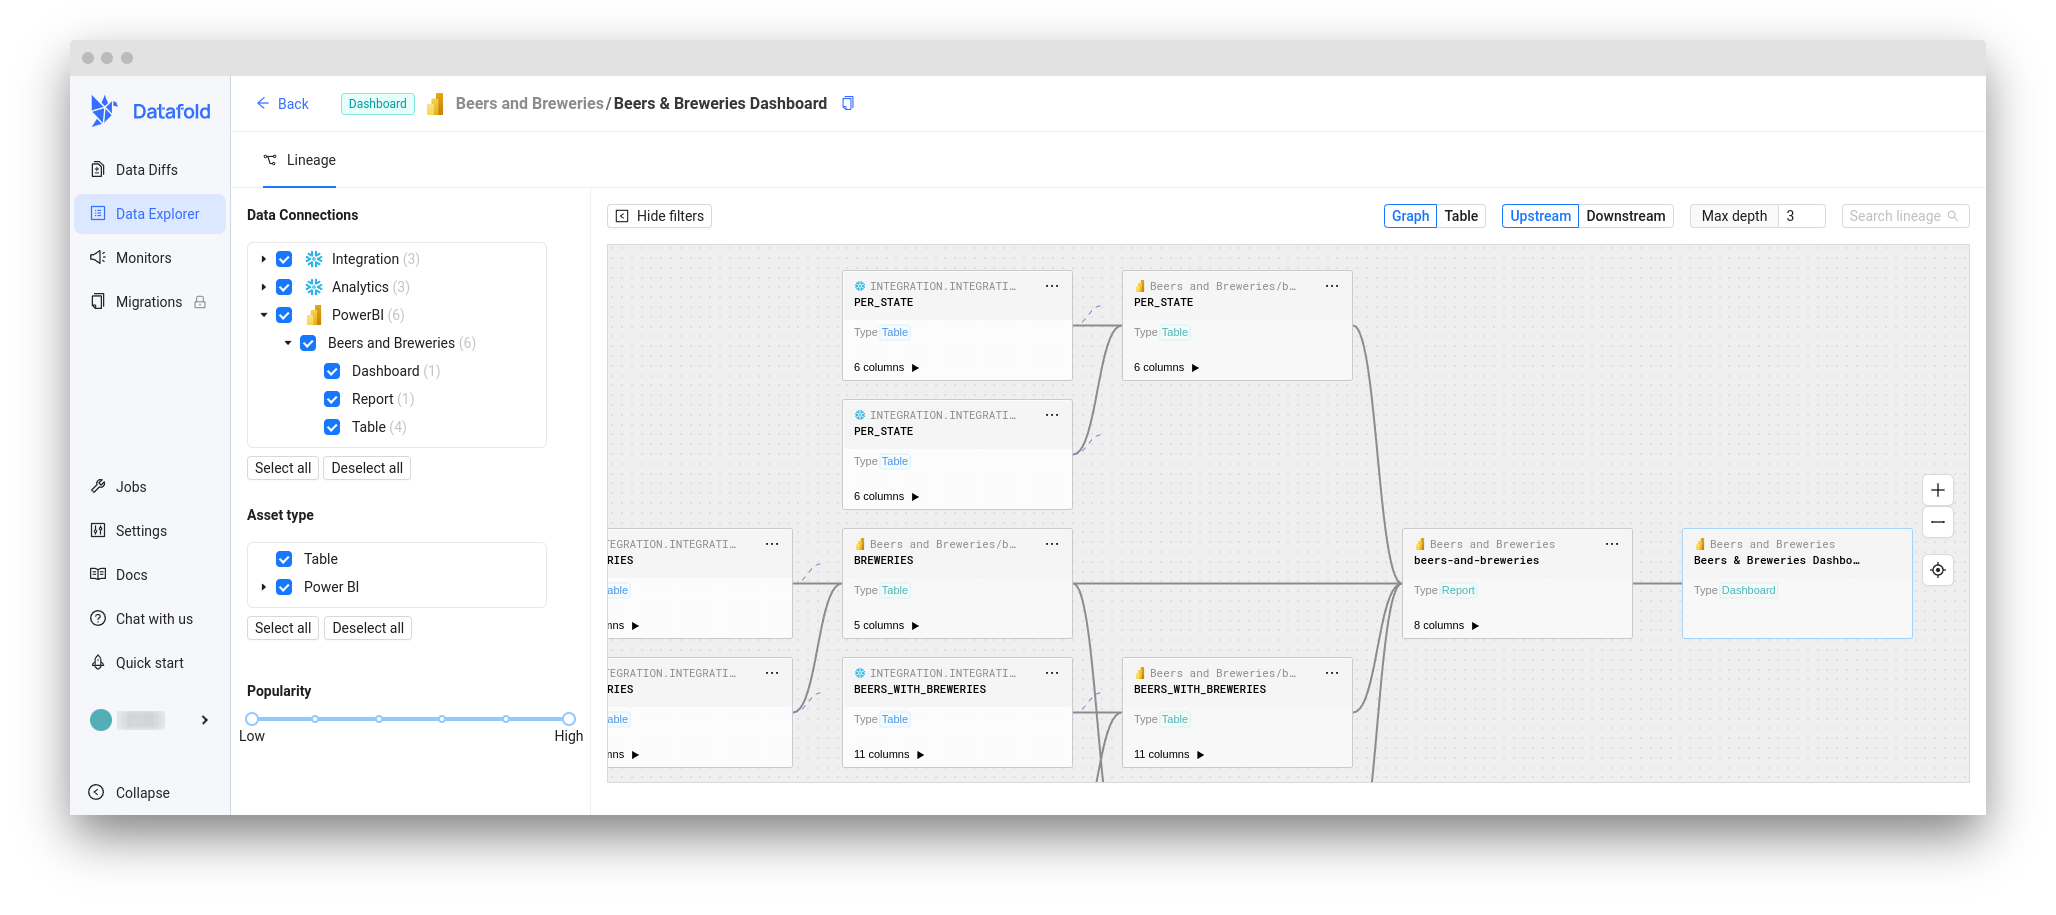This screenshot has height=915, width=2056.
Task: Uncheck Beers and Breweries checkbox
Action: pos(308,343)
